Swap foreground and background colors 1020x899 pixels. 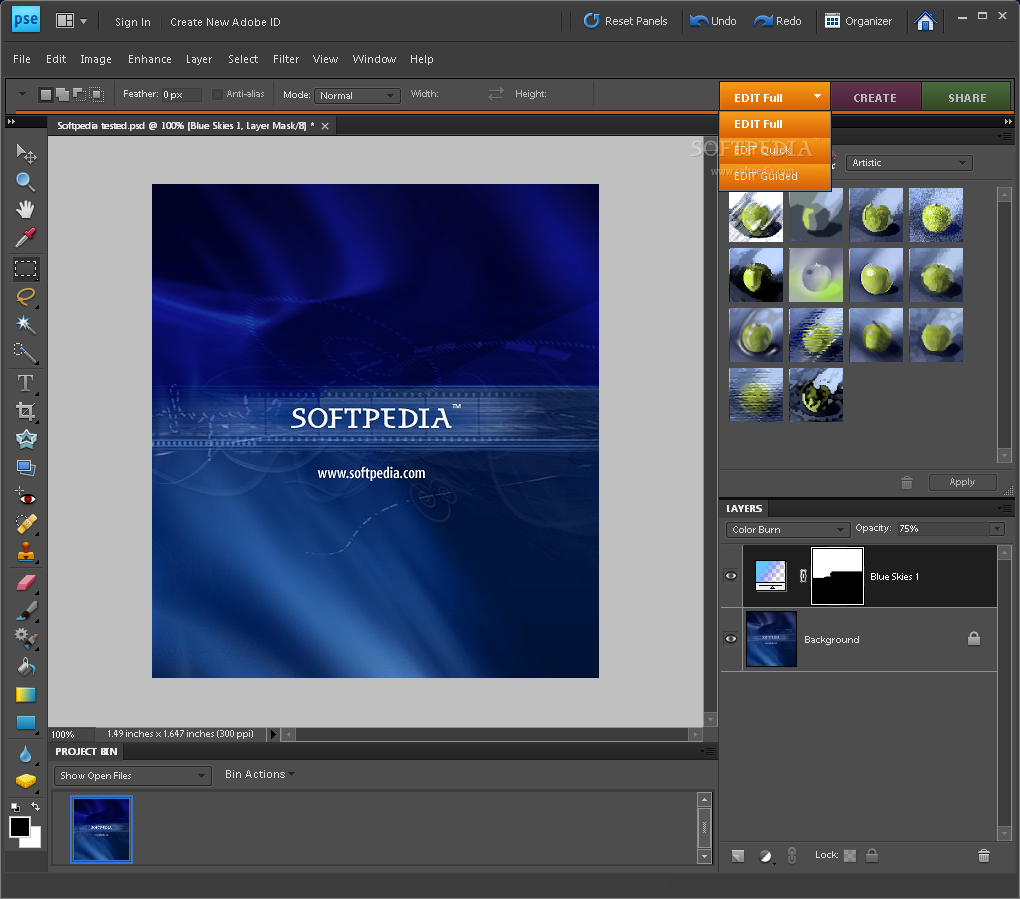[x=35, y=807]
